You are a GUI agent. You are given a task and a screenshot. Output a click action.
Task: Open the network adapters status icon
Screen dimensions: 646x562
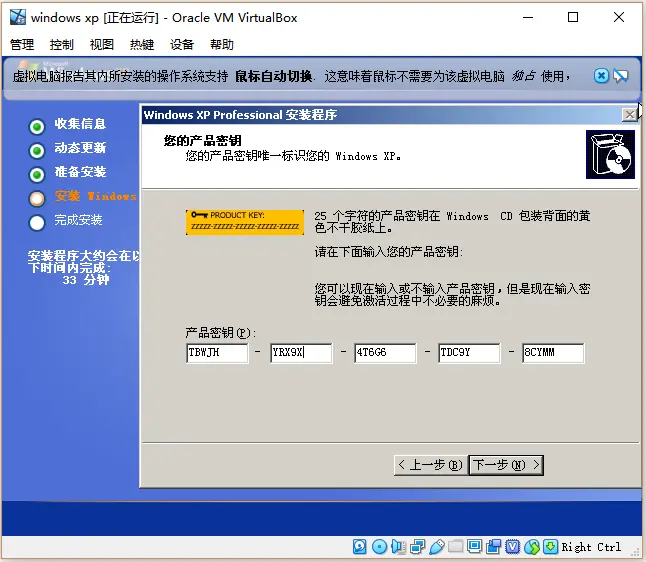417,547
